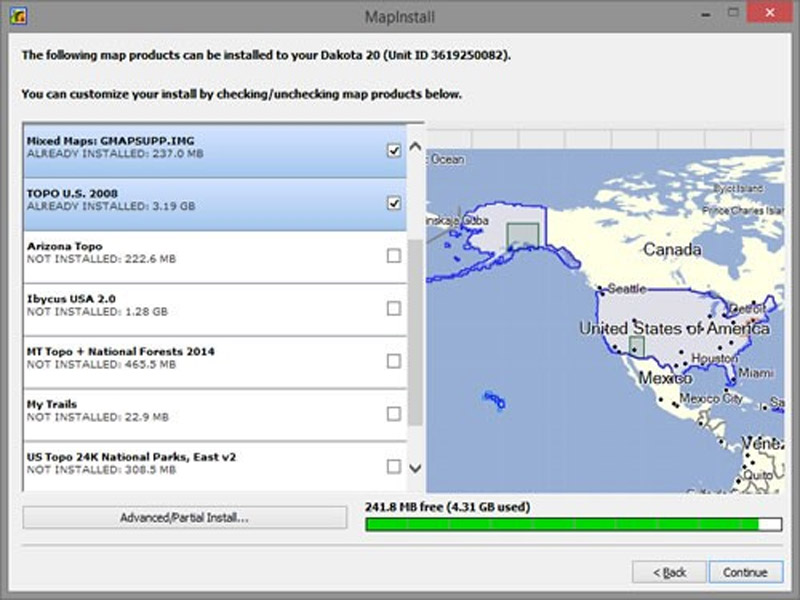Check US Topo 24K National Parks checkbox
The width and height of the screenshot is (800, 600).
pyautogui.click(x=394, y=466)
